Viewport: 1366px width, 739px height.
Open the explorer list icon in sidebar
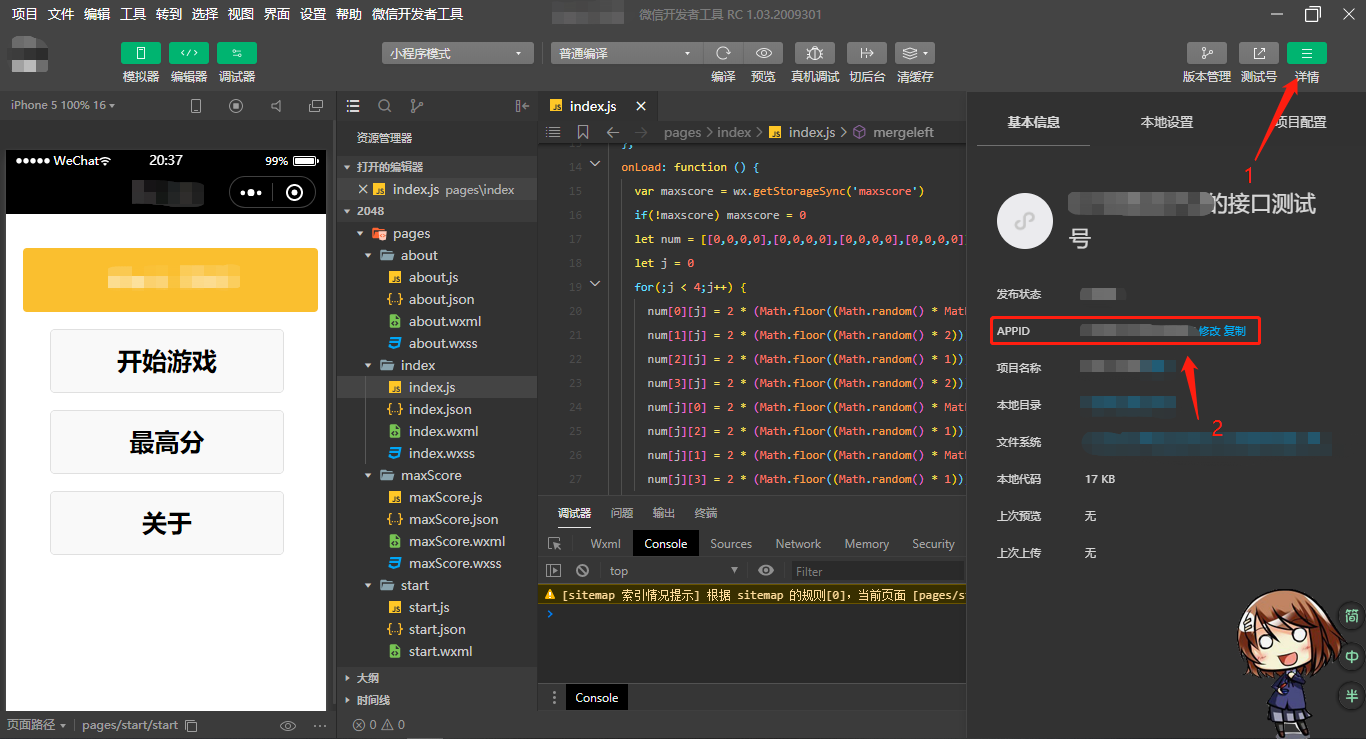tap(353, 106)
